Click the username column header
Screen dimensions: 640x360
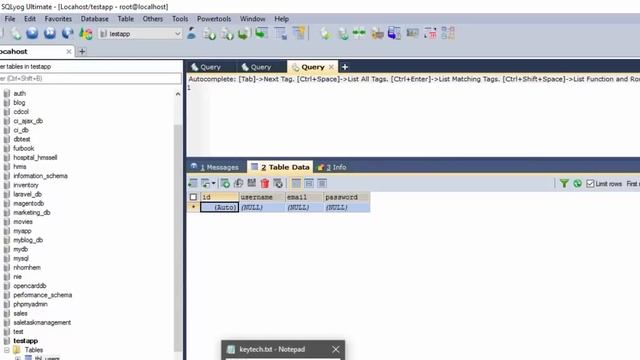(262, 197)
